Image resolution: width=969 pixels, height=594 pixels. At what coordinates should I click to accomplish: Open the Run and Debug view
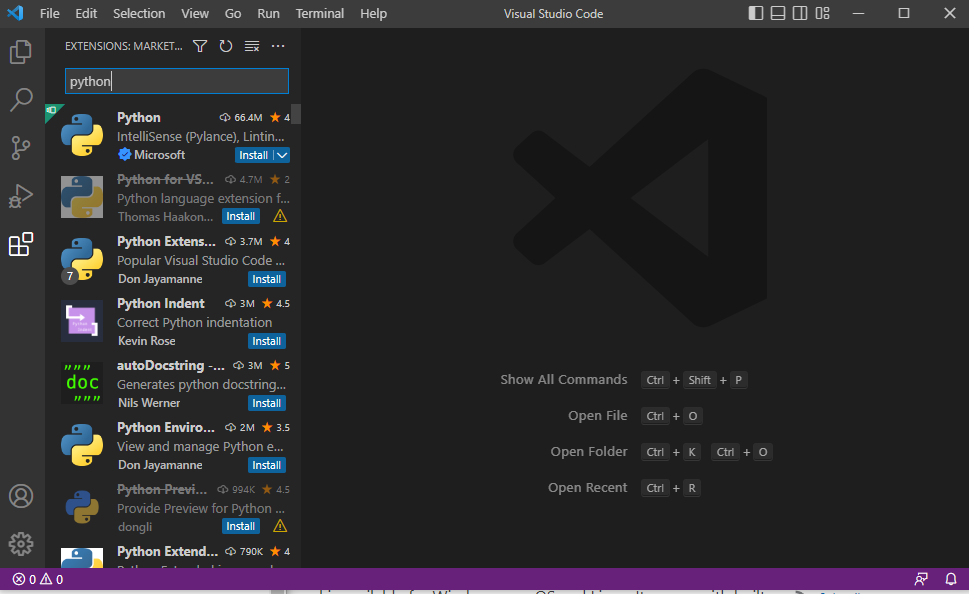click(x=20, y=196)
